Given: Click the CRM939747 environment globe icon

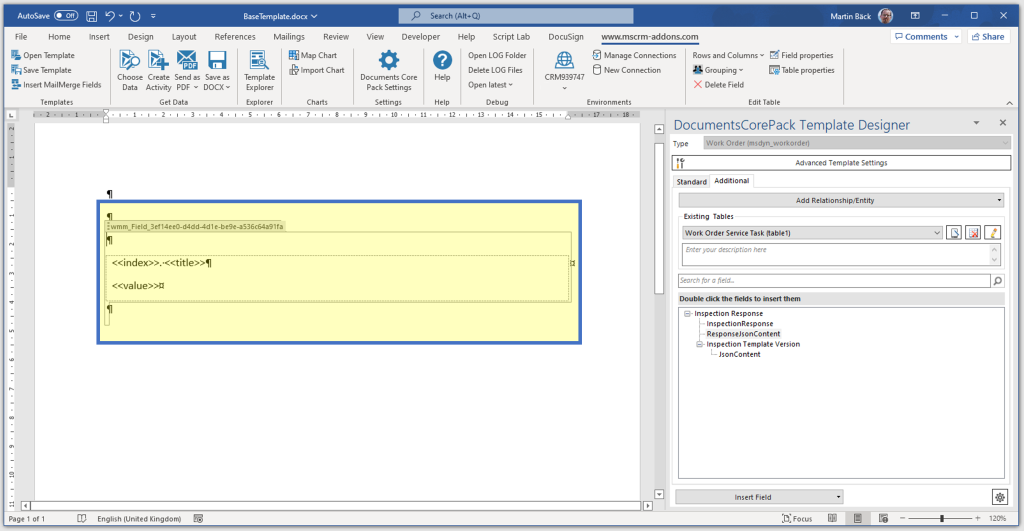Looking at the screenshot, I should point(564,61).
